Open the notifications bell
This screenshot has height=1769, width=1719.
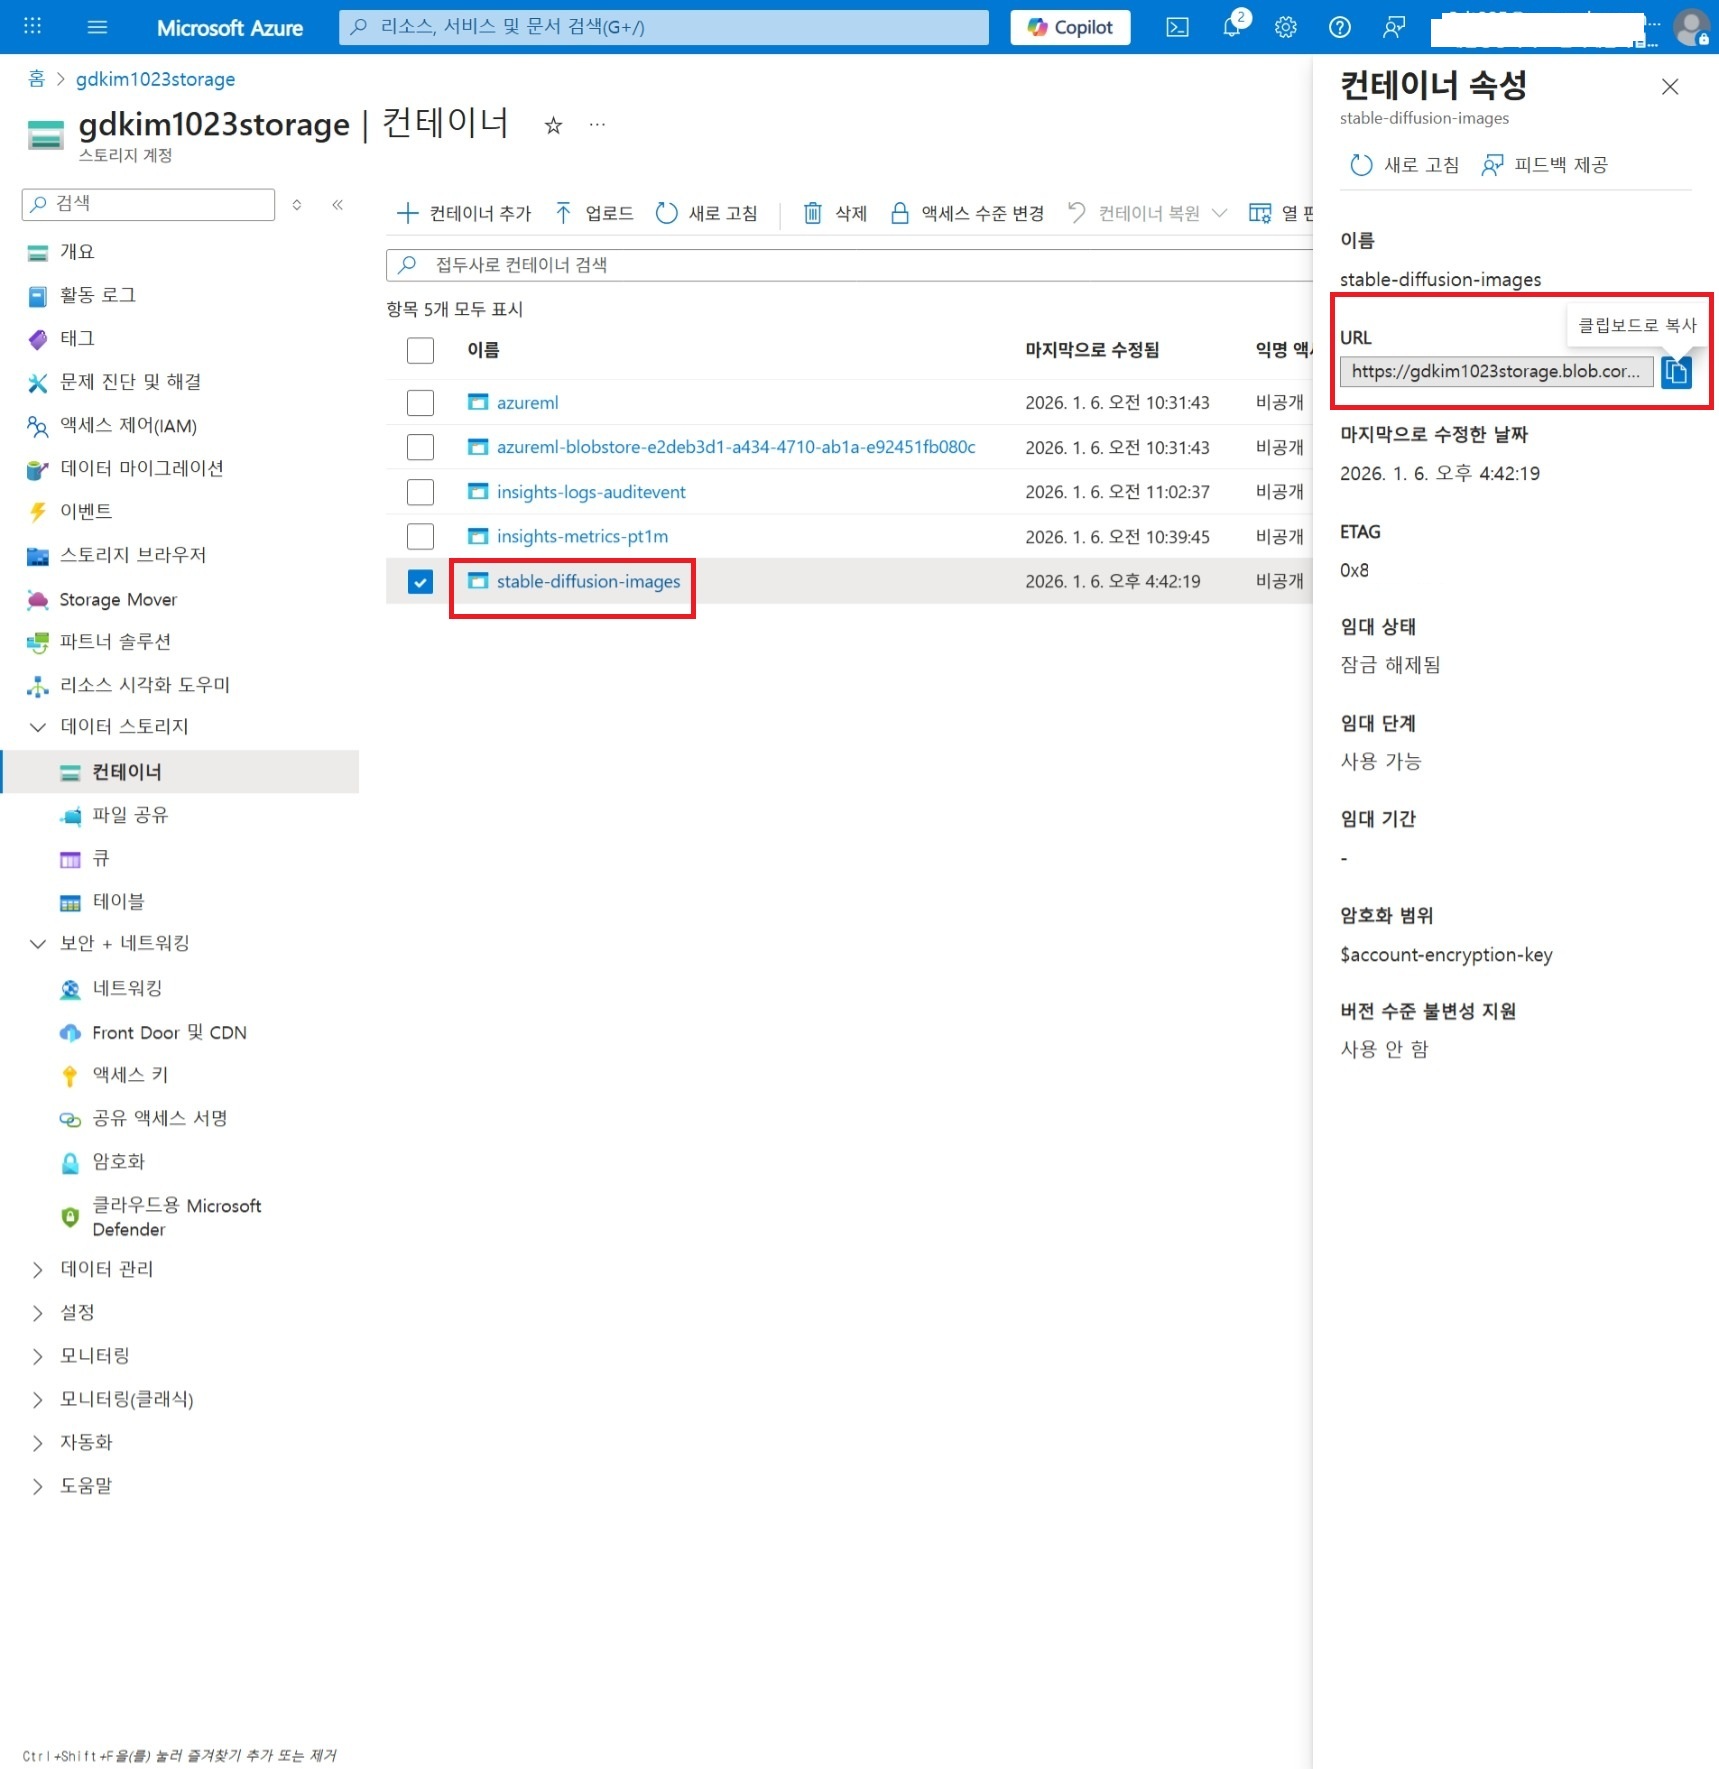tap(1232, 27)
